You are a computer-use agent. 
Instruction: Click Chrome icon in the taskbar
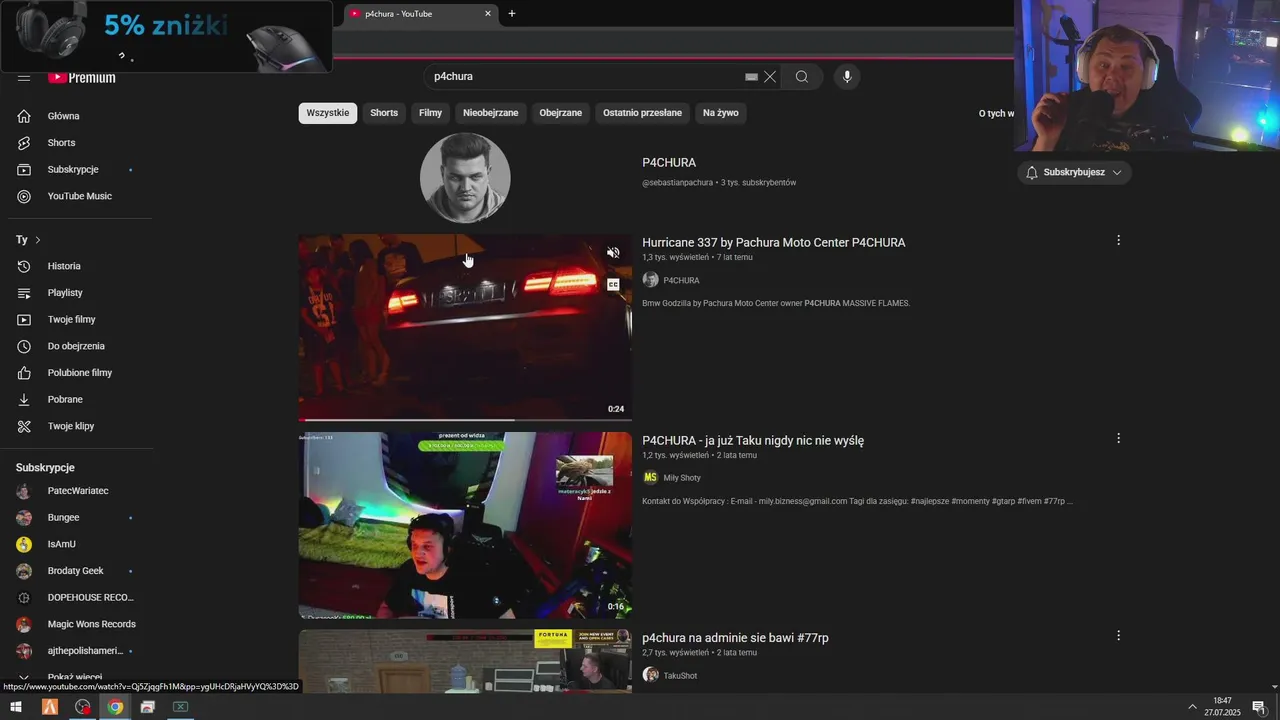115,707
